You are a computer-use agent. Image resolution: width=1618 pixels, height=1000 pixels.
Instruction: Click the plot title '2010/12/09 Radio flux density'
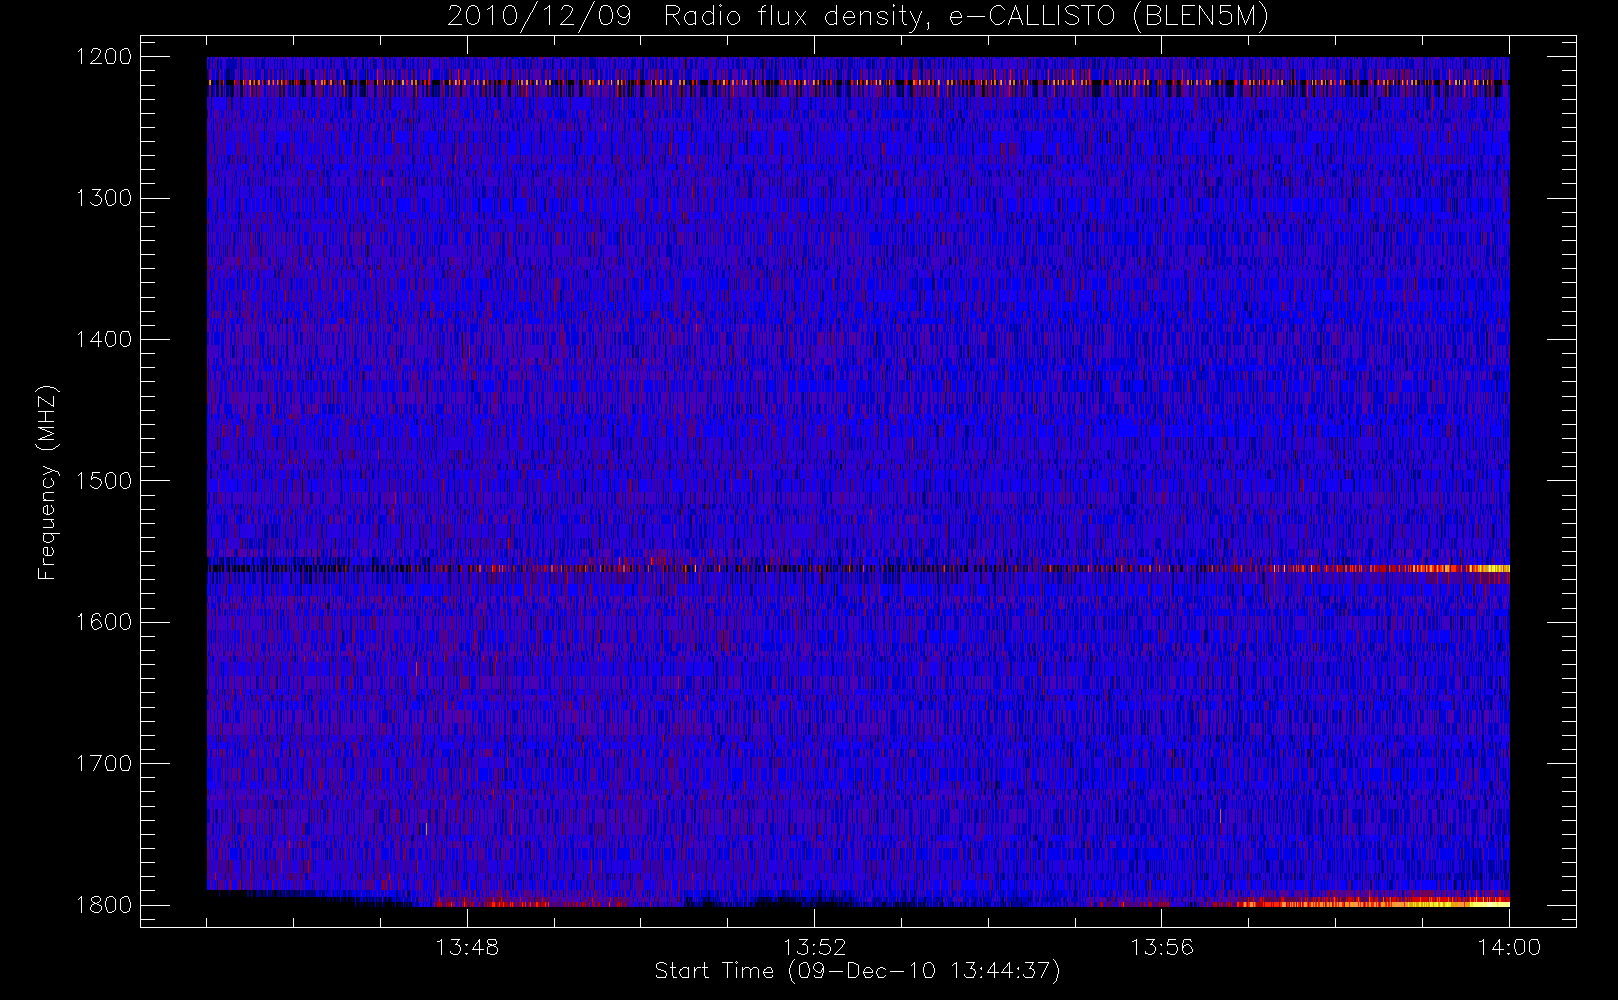pyautogui.click(x=858, y=17)
